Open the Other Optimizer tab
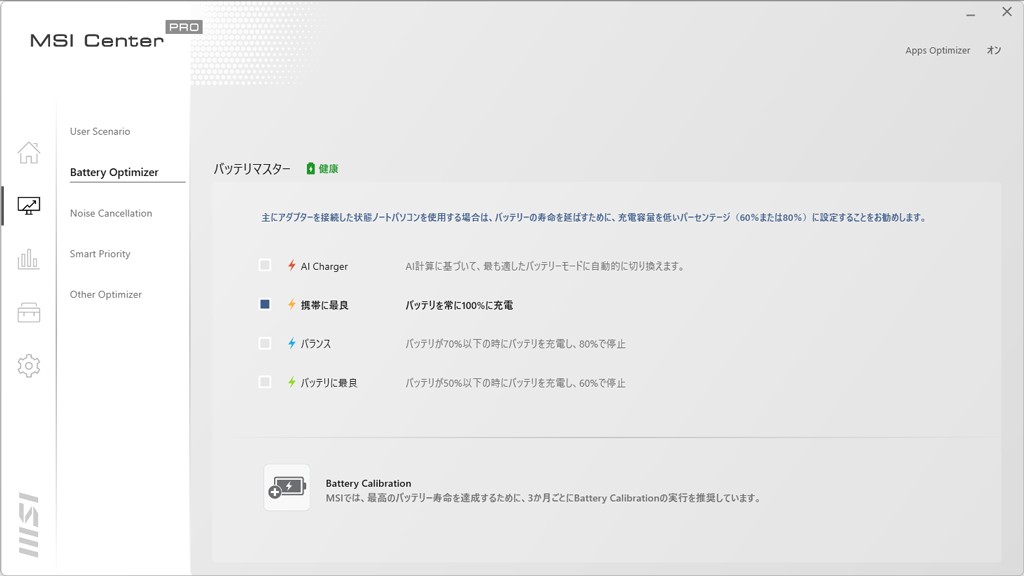Screen dimensions: 1024x576 pos(106,295)
